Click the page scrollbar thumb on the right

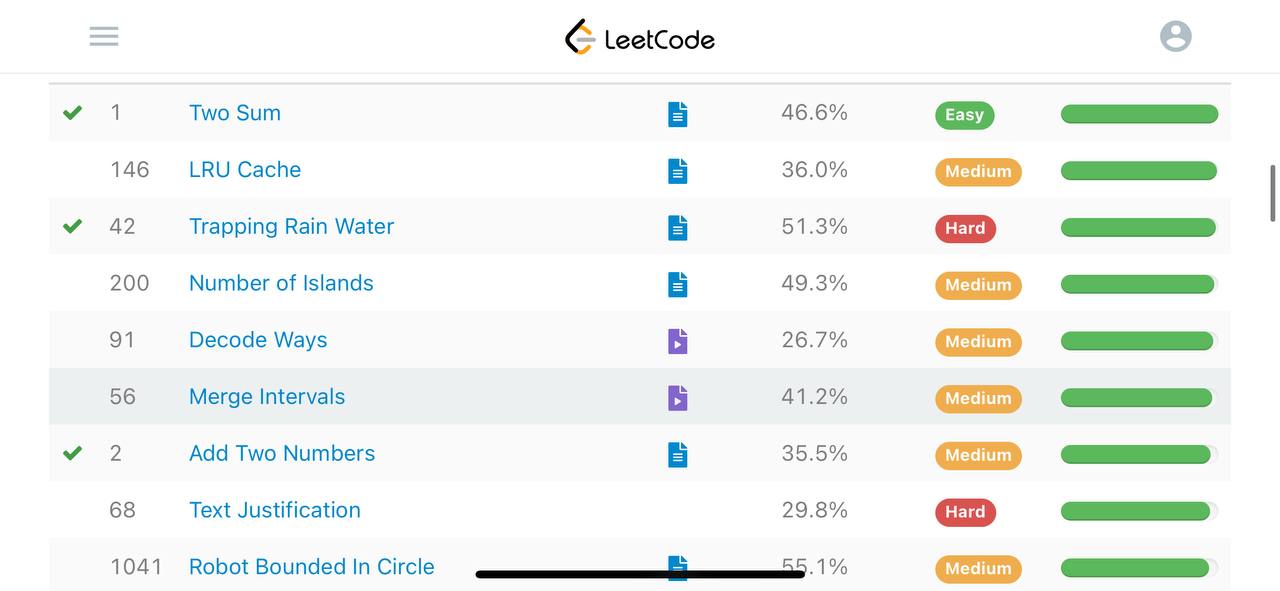coord(1273,193)
